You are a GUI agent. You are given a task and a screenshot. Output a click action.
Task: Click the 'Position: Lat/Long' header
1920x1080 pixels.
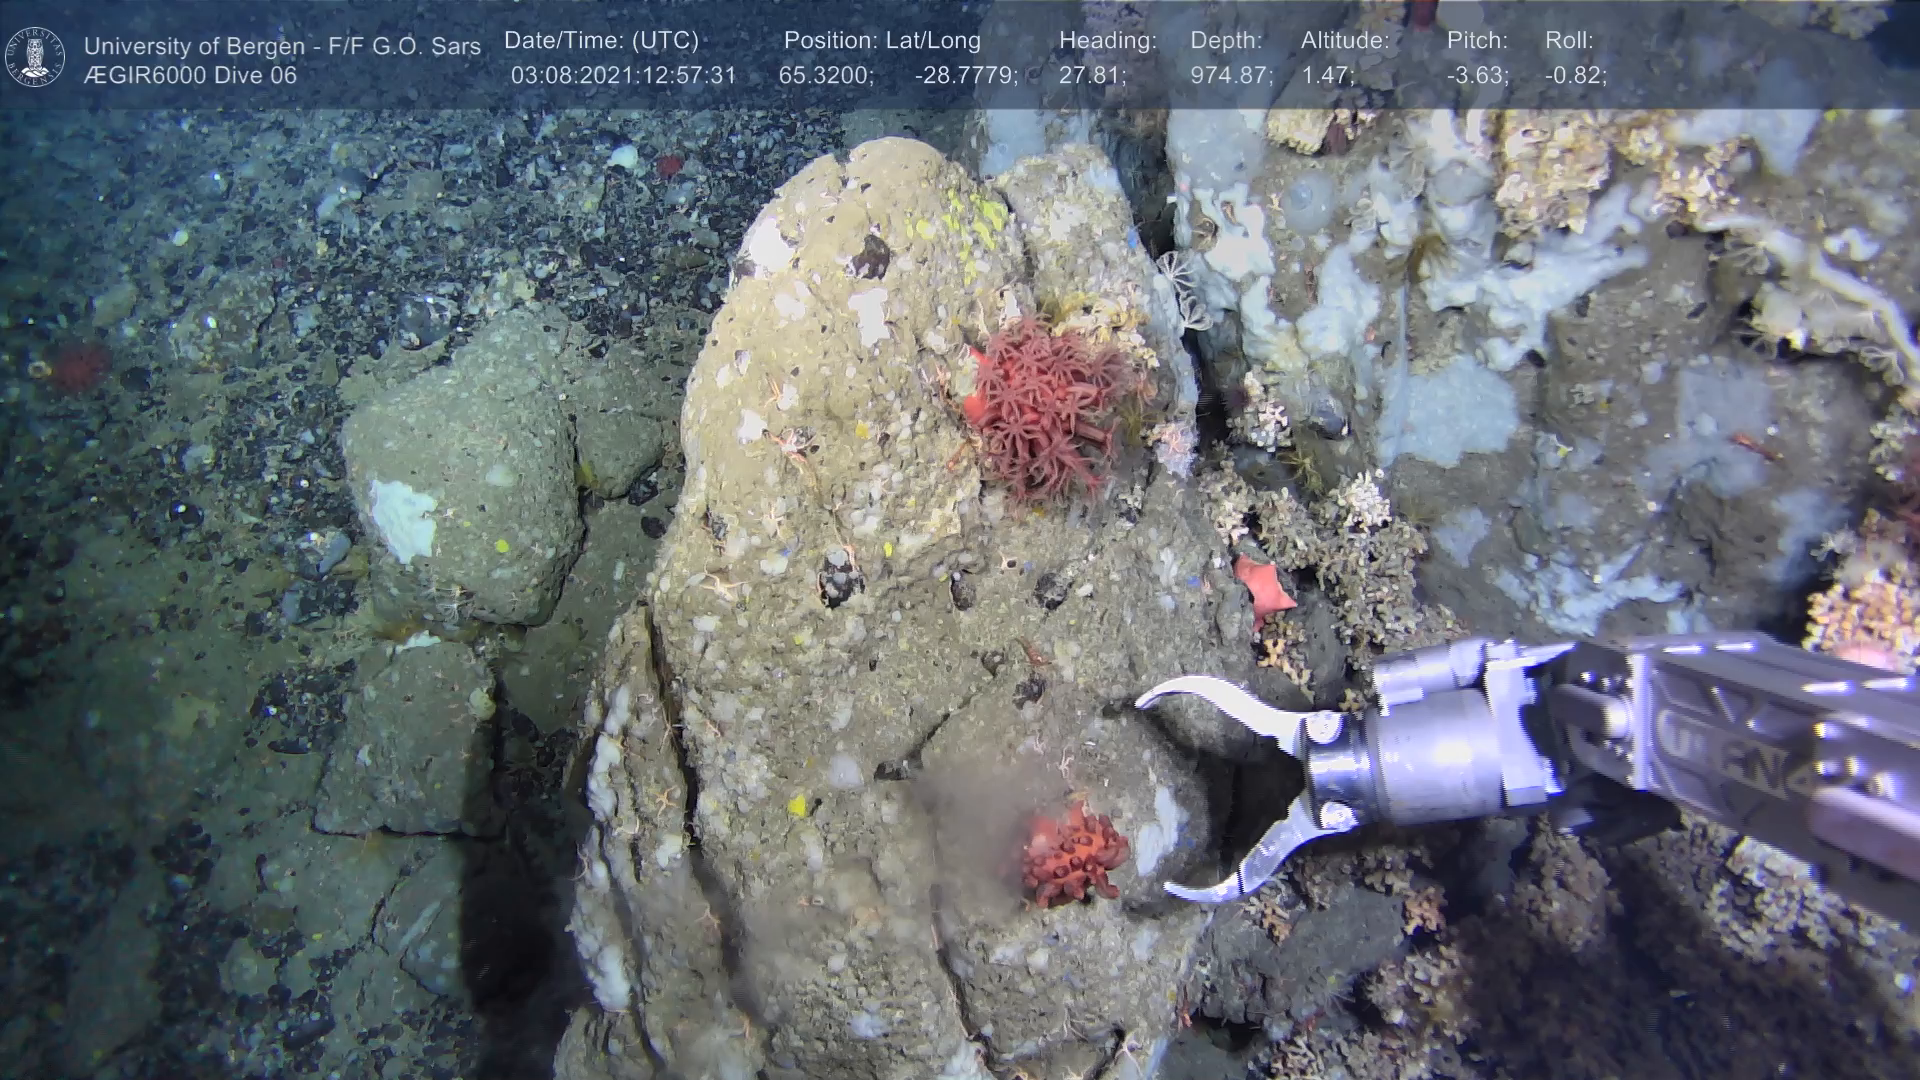tap(882, 41)
